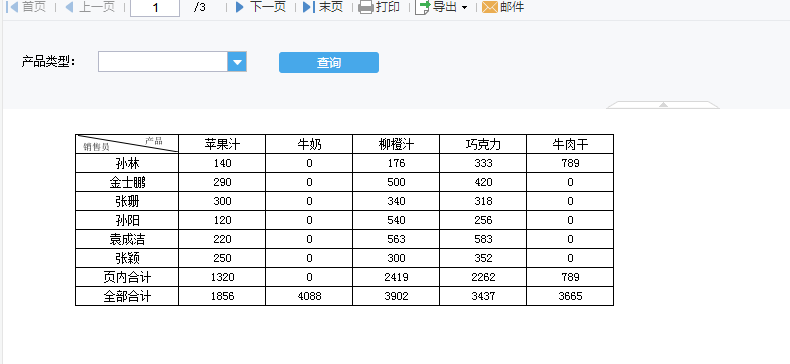Click 全部合计 巧克力 total 3437
Viewport: 790px width, 364px height.
(x=483, y=296)
